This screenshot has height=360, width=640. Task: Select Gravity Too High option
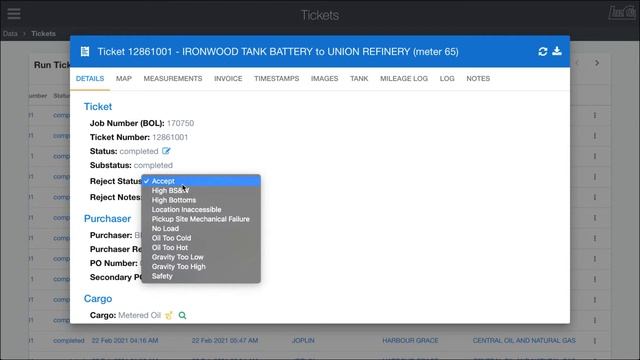click(201, 267)
